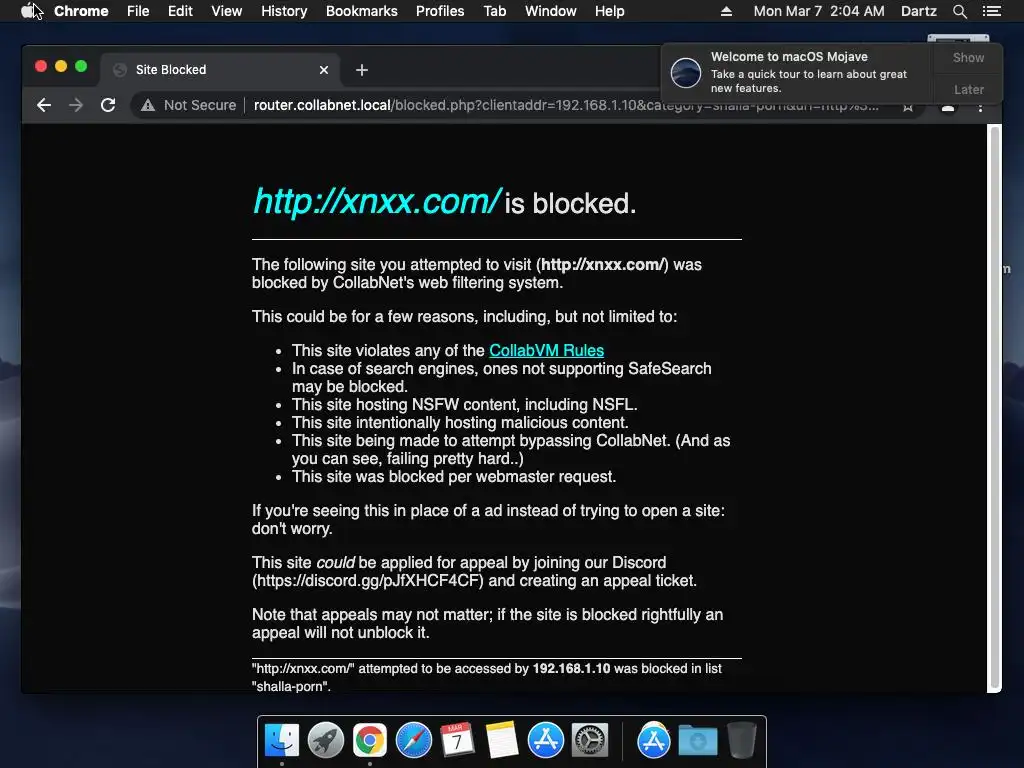Open App Store icon right of Dock divider
The image size is (1024, 768).
[654, 741]
